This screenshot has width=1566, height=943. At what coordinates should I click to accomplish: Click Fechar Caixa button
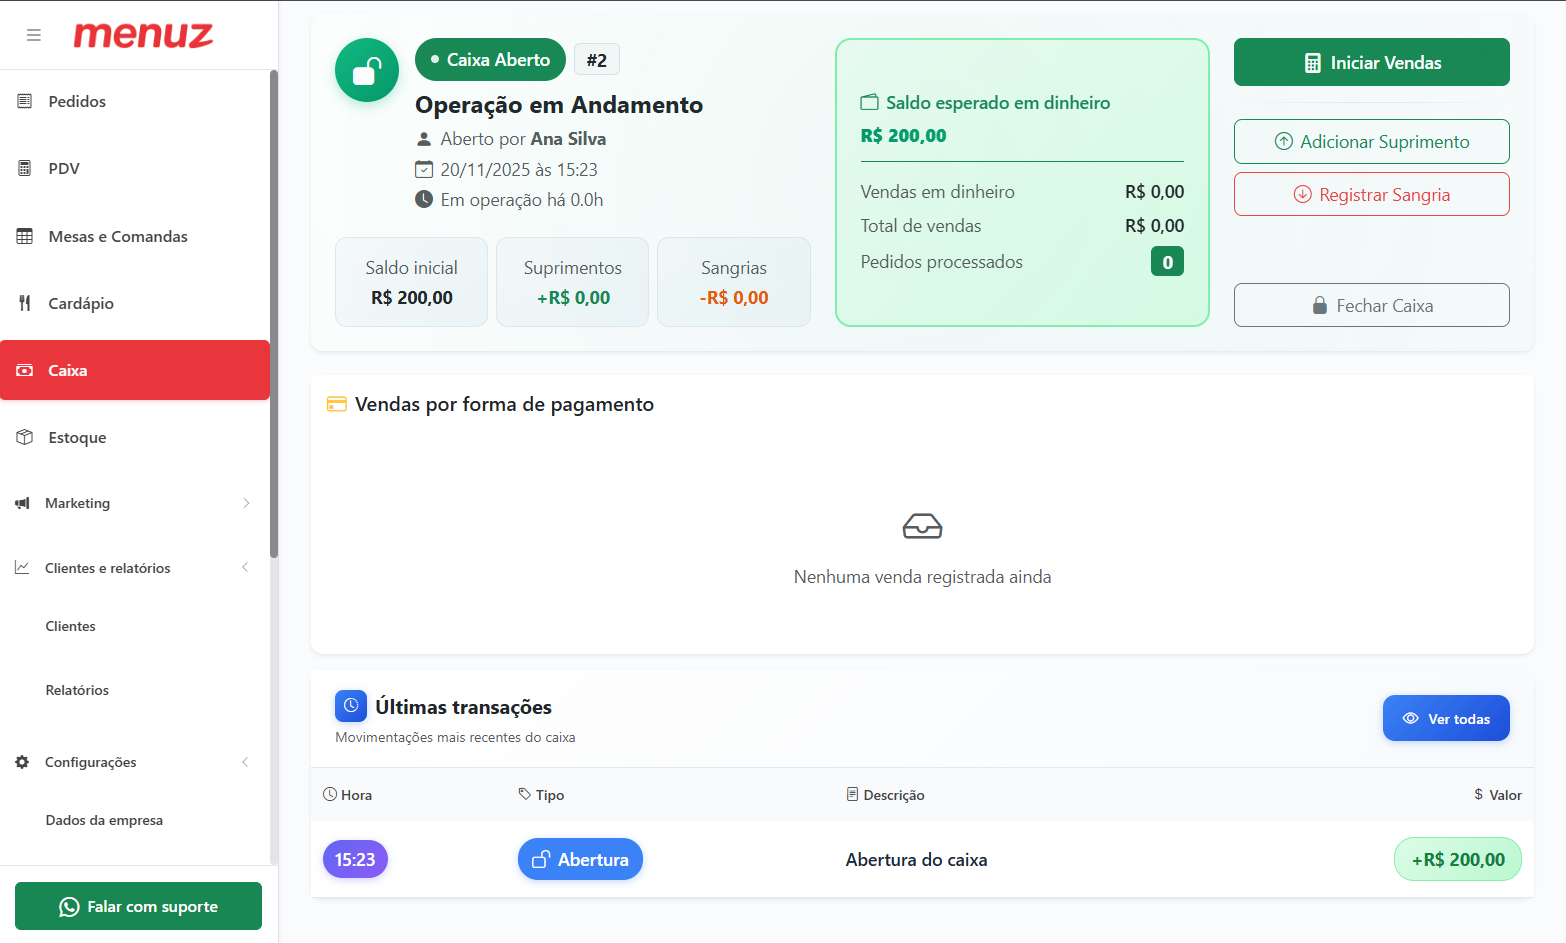click(x=1371, y=305)
